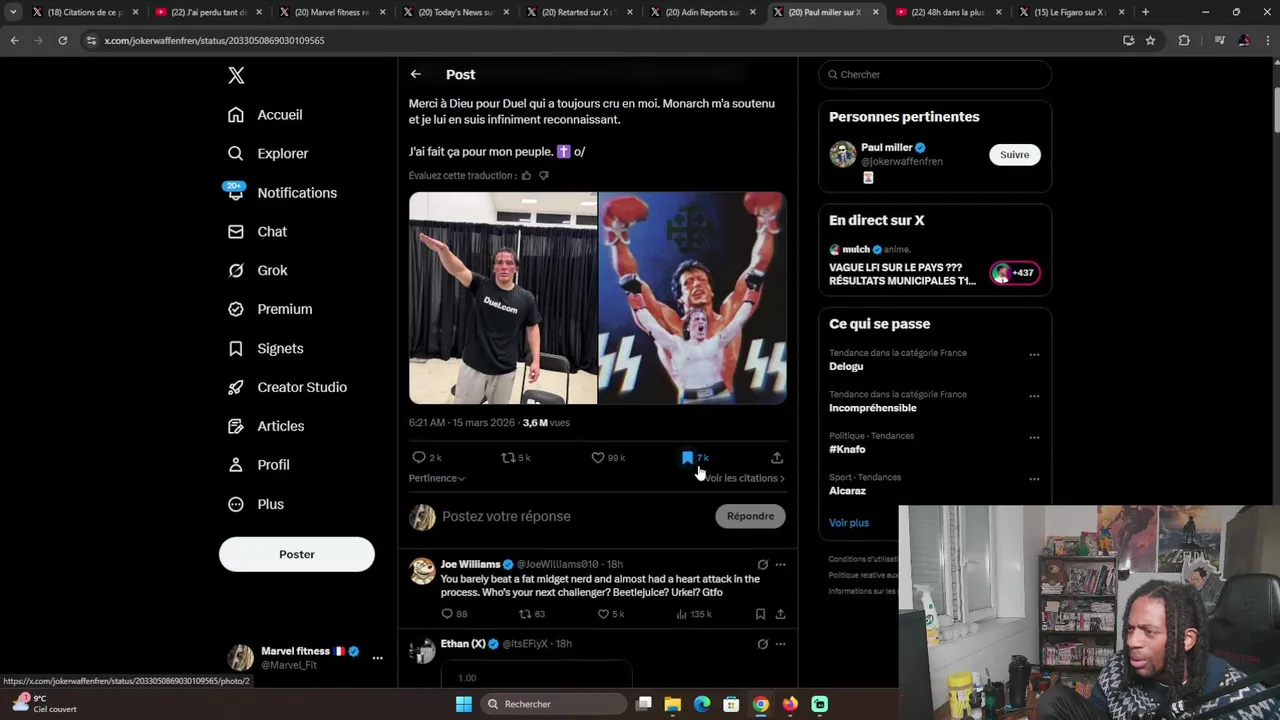Open the Explorer search page
The height and width of the screenshot is (720, 1280).
pyautogui.click(x=268, y=154)
